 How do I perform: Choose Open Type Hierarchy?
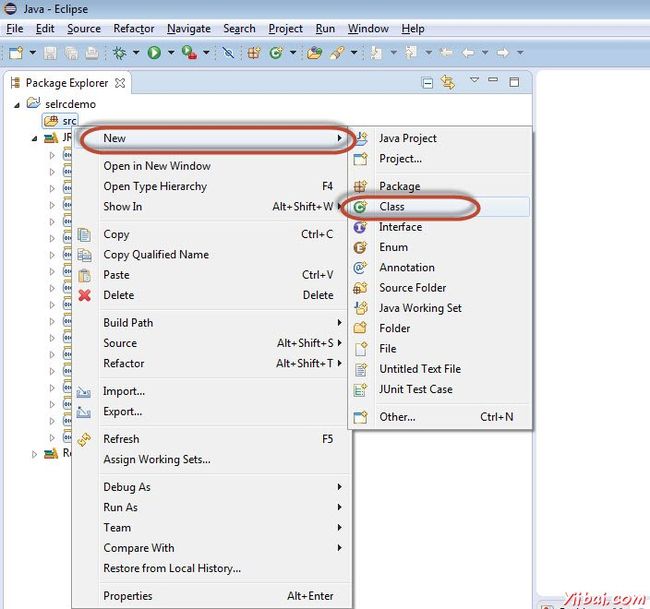(x=212, y=187)
